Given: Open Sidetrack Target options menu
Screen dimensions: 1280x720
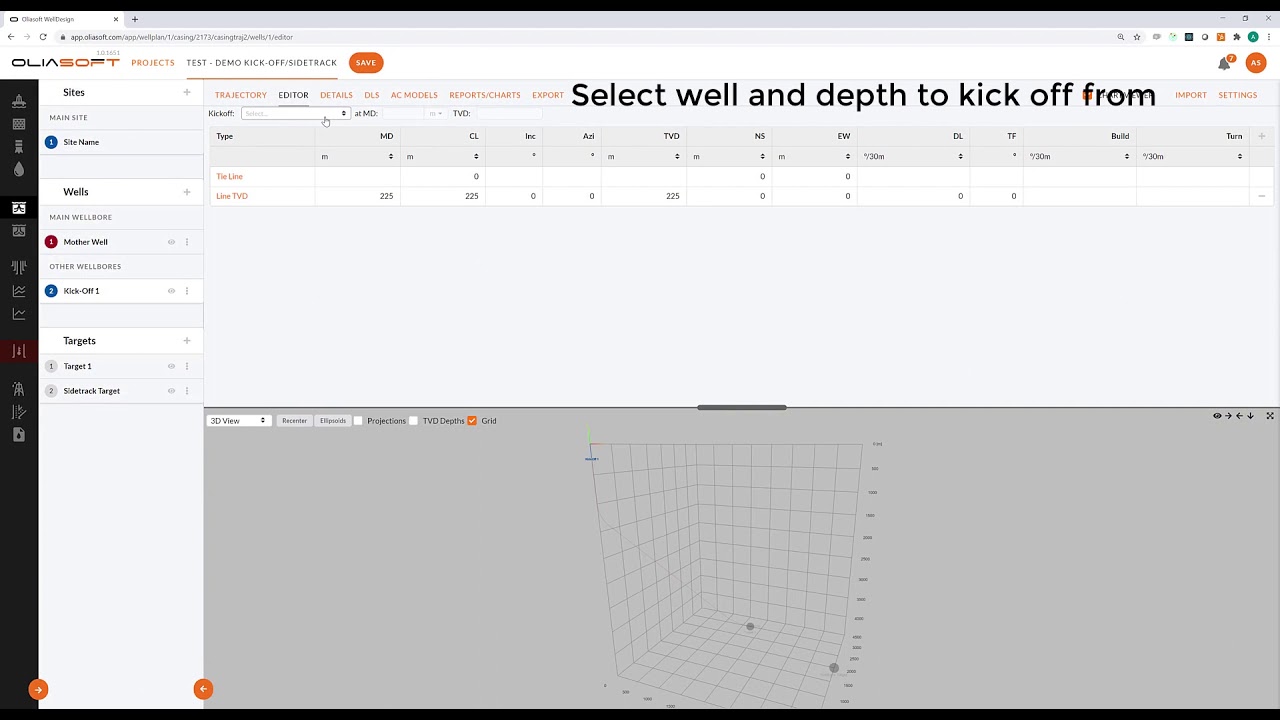Looking at the screenshot, I should coord(187,391).
